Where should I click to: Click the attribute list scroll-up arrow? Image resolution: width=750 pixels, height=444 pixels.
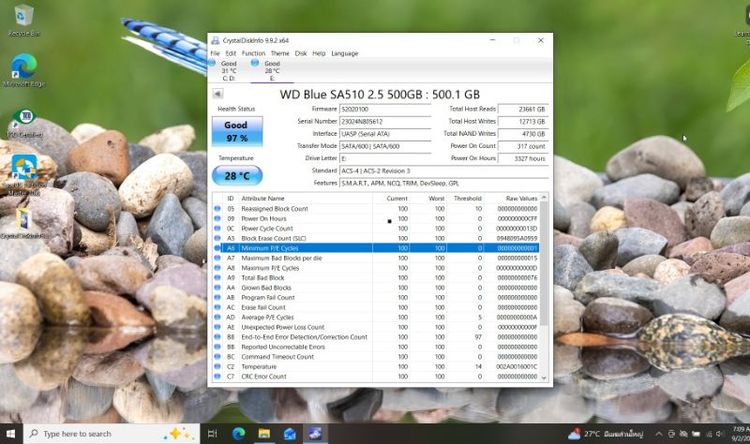(x=544, y=197)
